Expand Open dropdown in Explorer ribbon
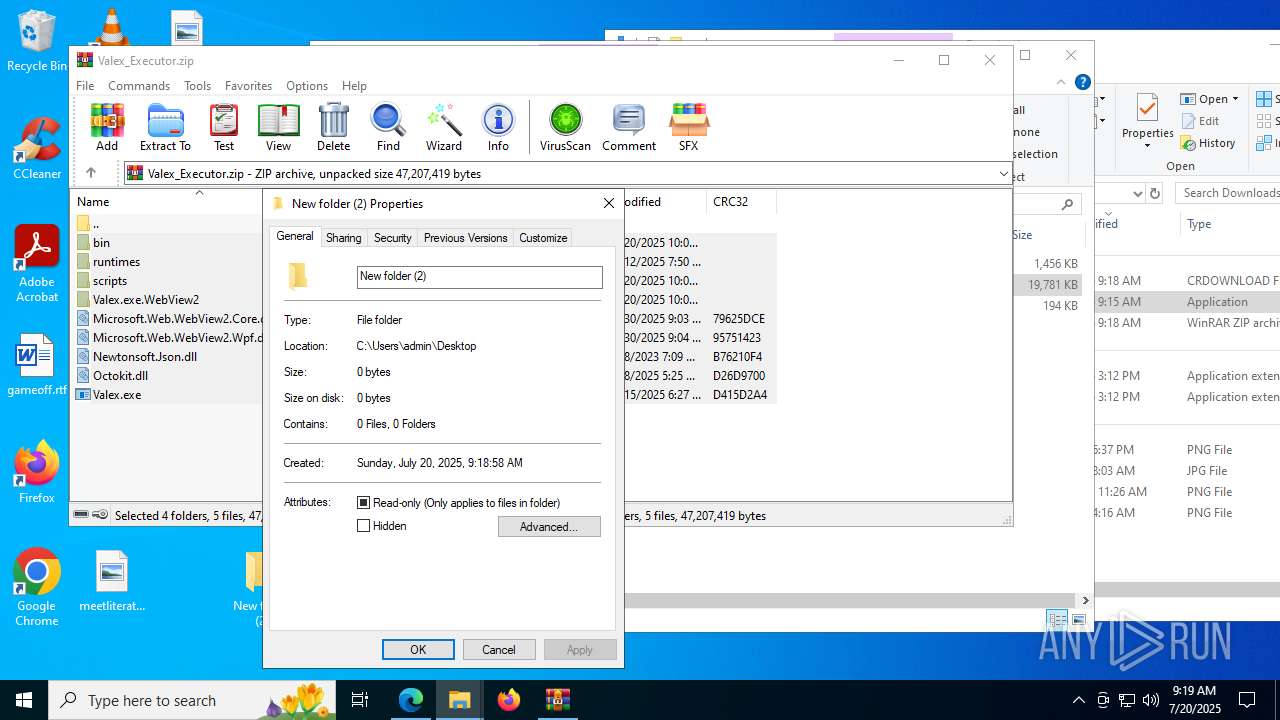The width and height of the screenshot is (1280, 720). tap(1235, 99)
